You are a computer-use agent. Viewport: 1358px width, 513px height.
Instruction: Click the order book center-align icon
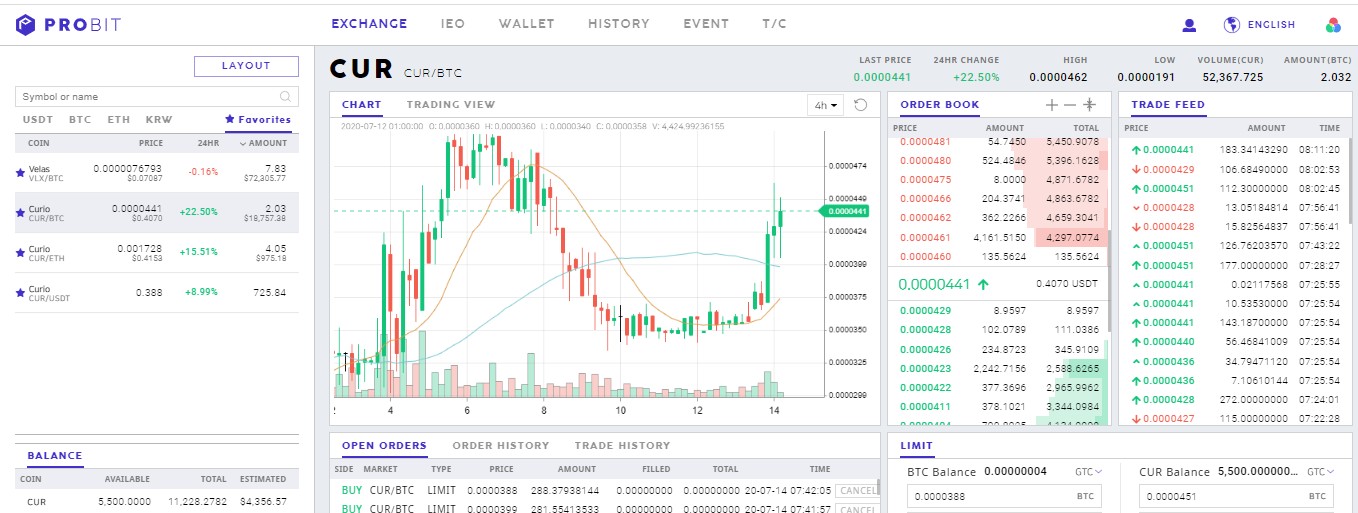tap(1089, 105)
